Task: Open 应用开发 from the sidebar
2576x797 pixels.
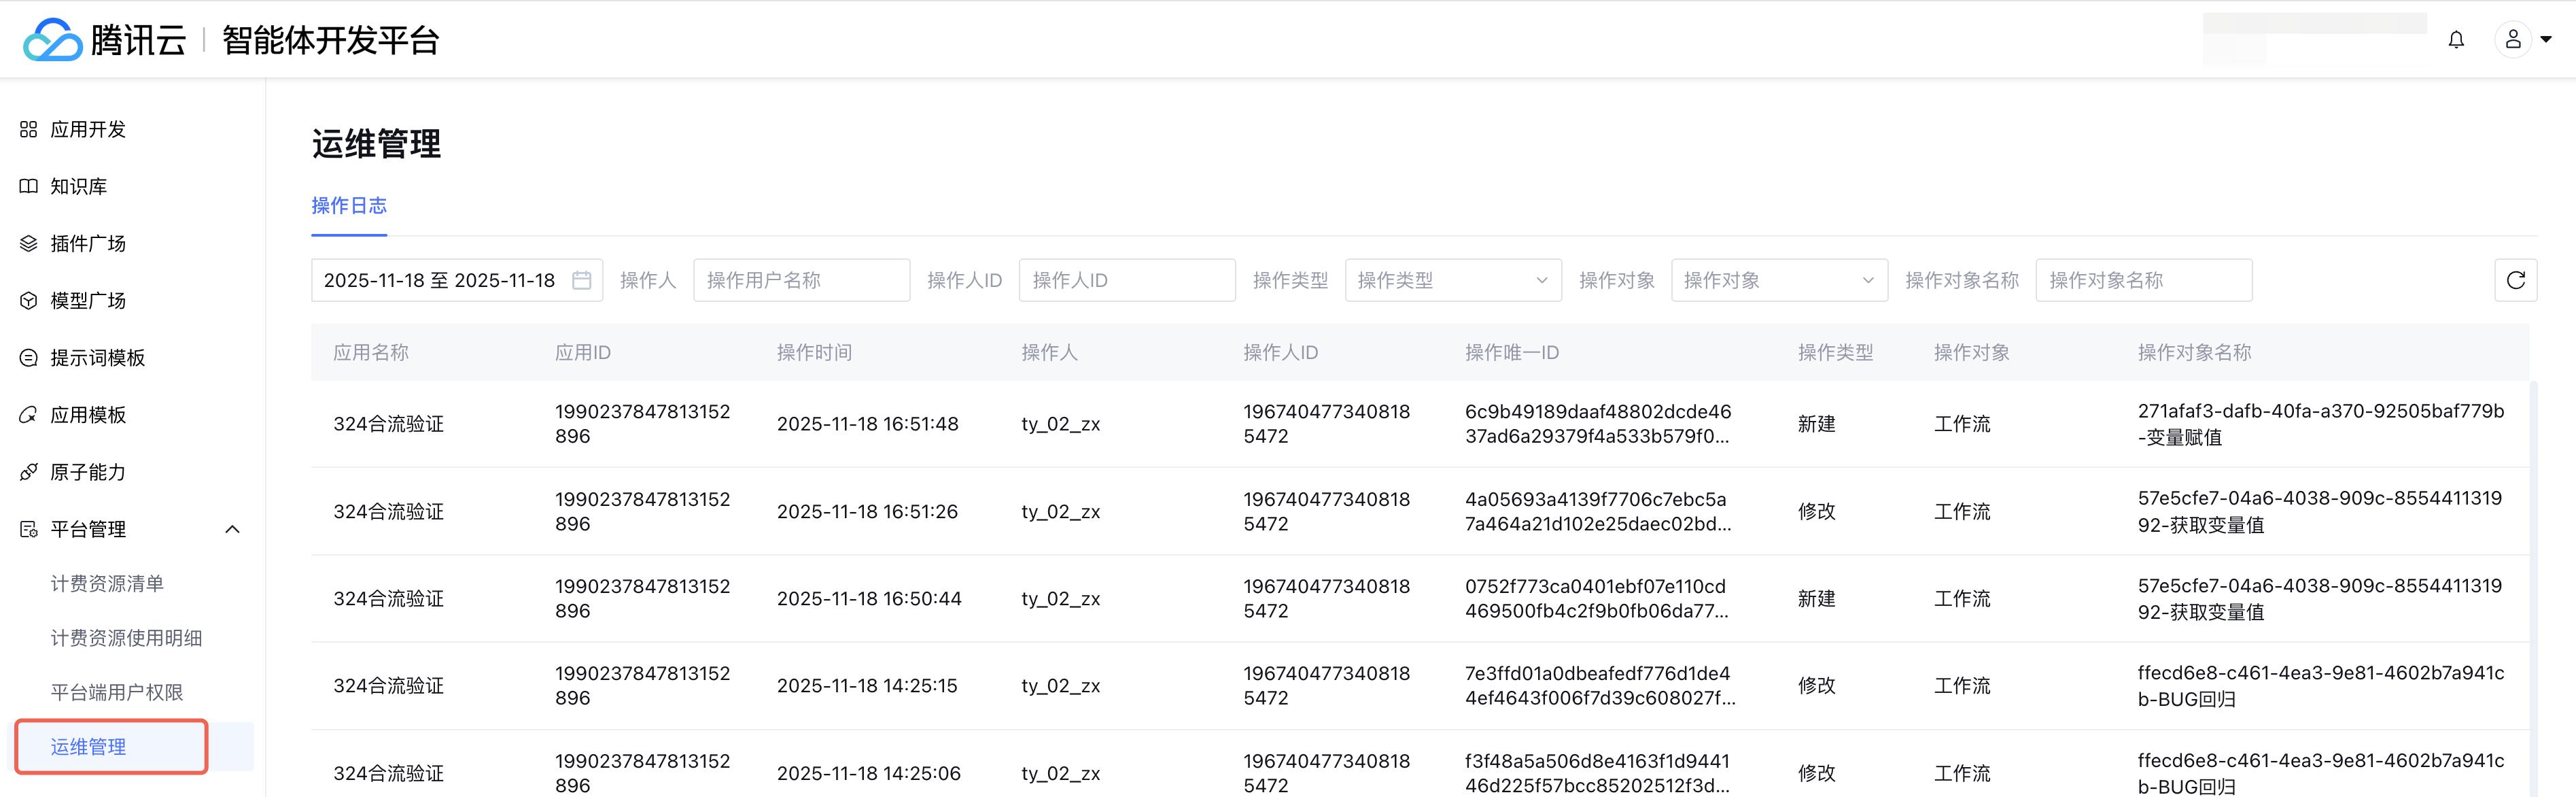Action: (x=88, y=129)
